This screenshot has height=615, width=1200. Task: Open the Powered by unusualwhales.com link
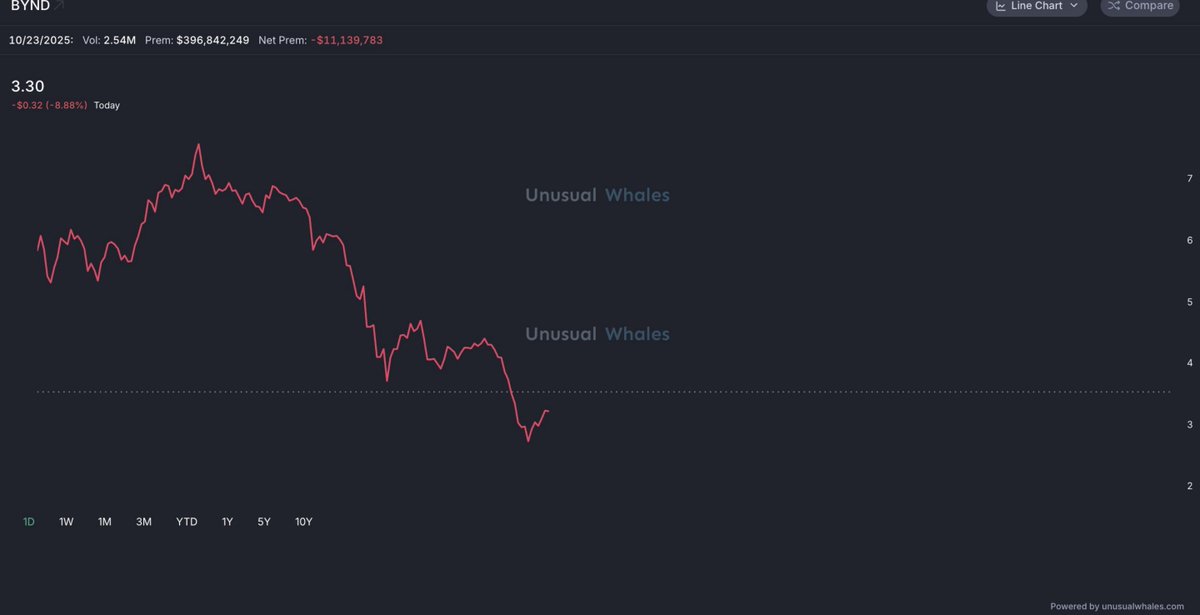tap(1120, 606)
